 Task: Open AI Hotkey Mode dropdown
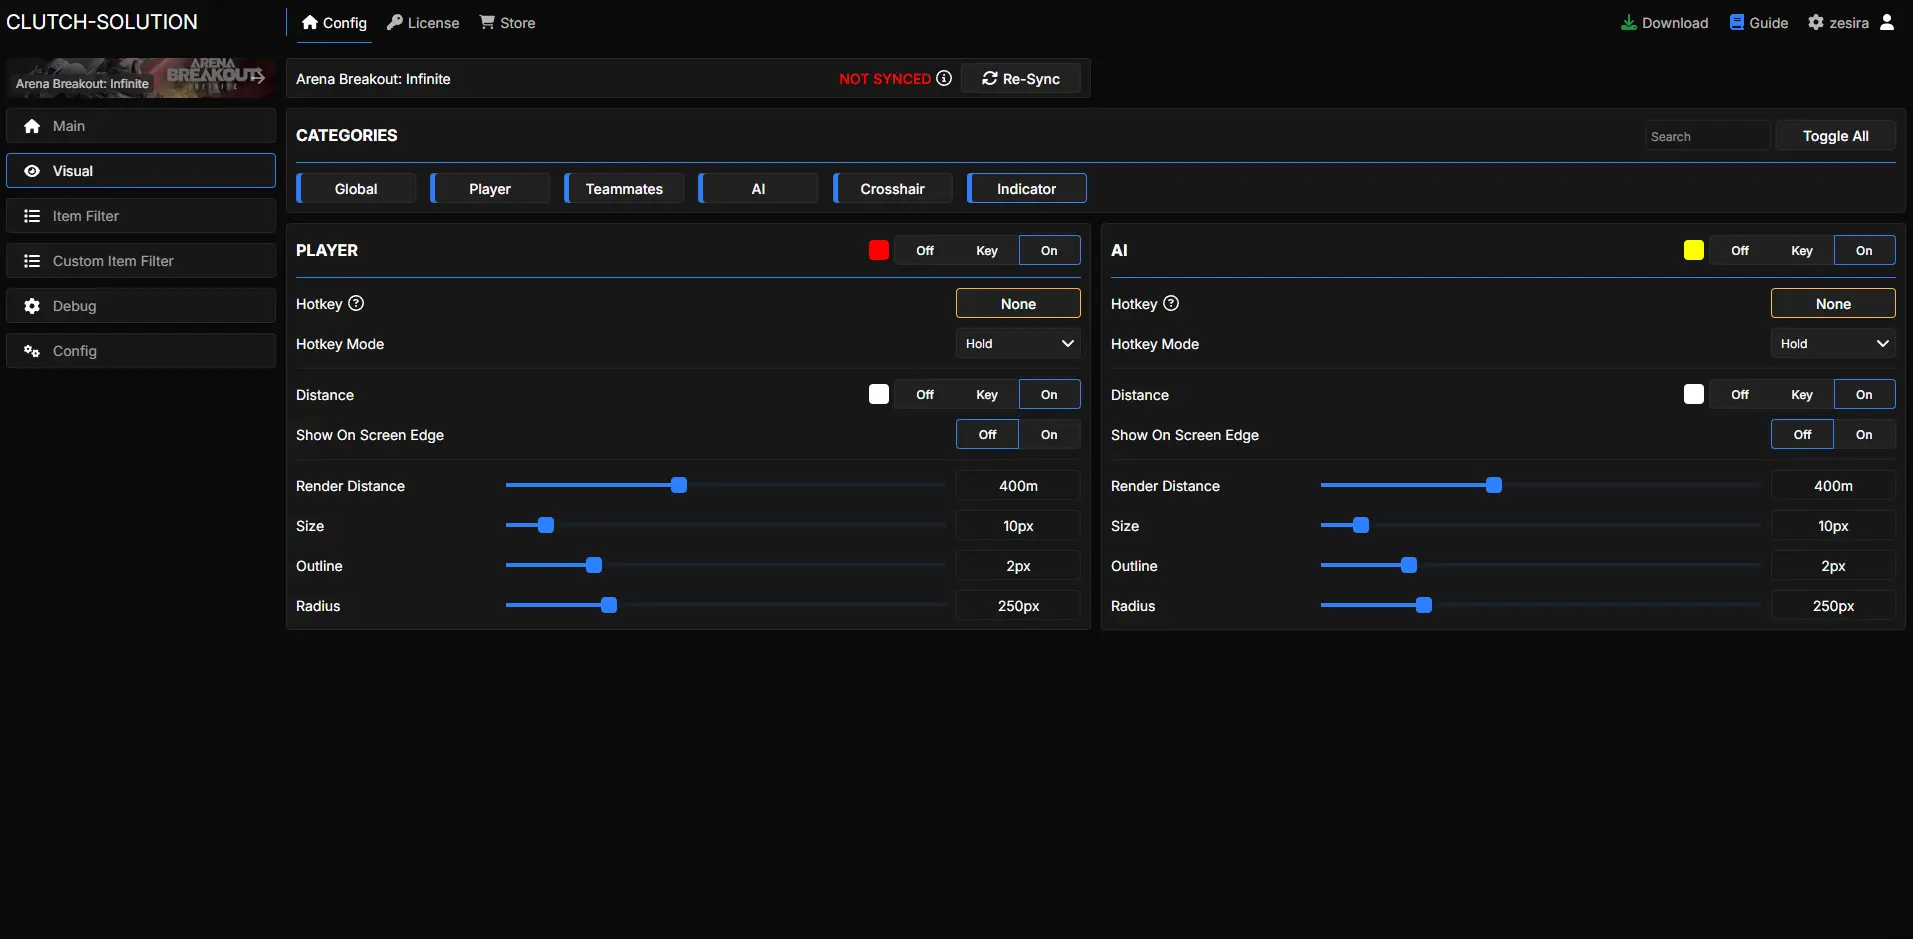point(1833,344)
